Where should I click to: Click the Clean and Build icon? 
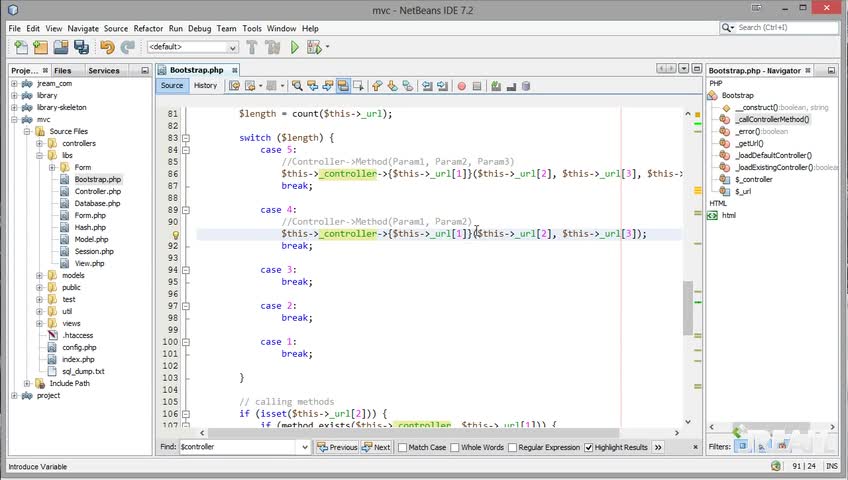[273, 48]
